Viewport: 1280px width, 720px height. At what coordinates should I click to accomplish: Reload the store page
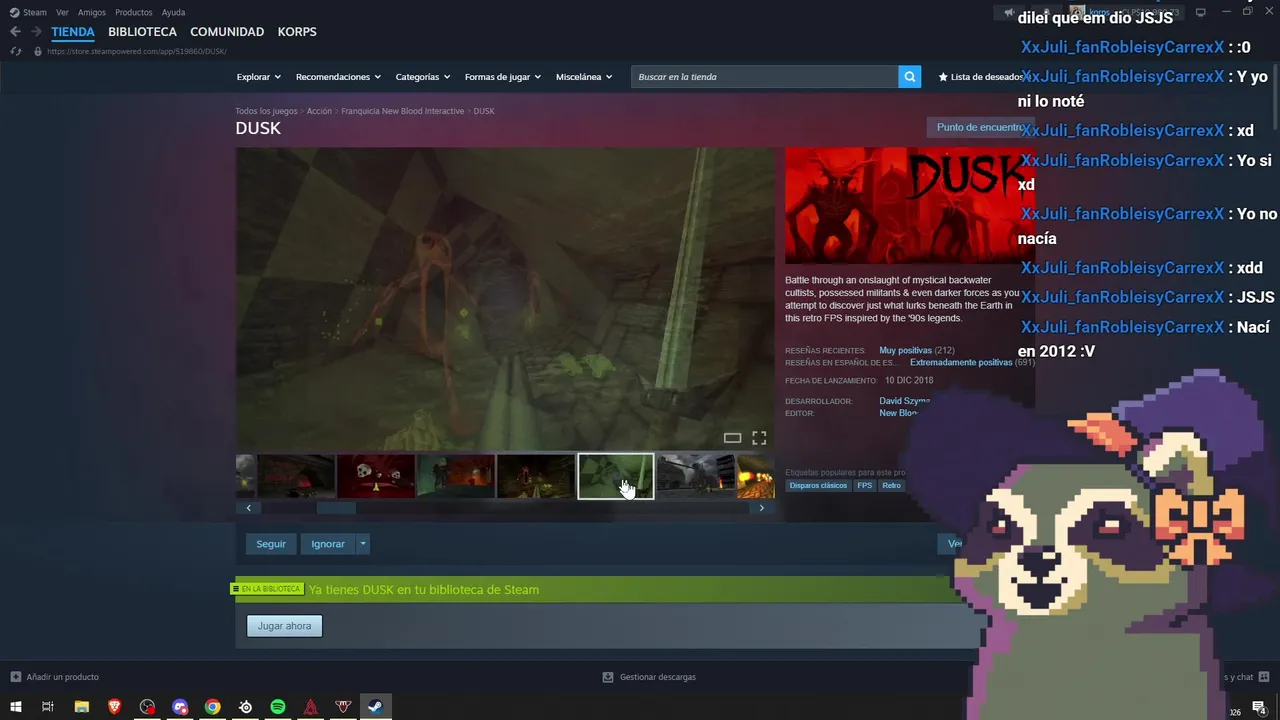point(16,51)
